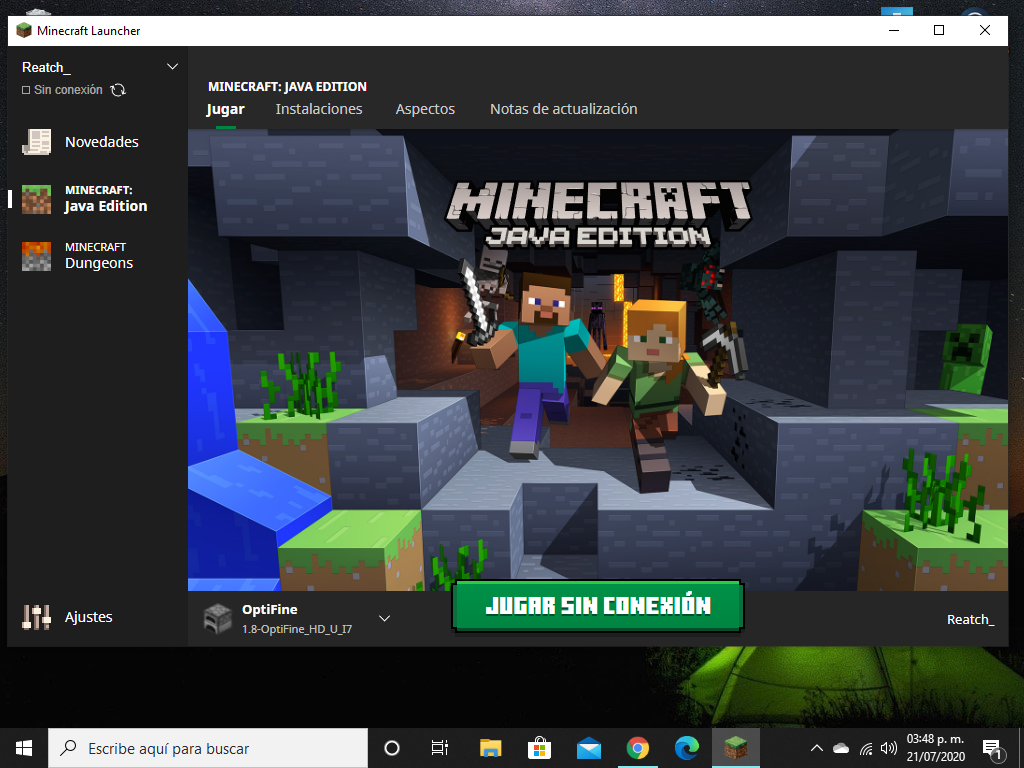Open the Mail app in taskbar
This screenshot has height=768, width=1024.
pyautogui.click(x=589, y=748)
